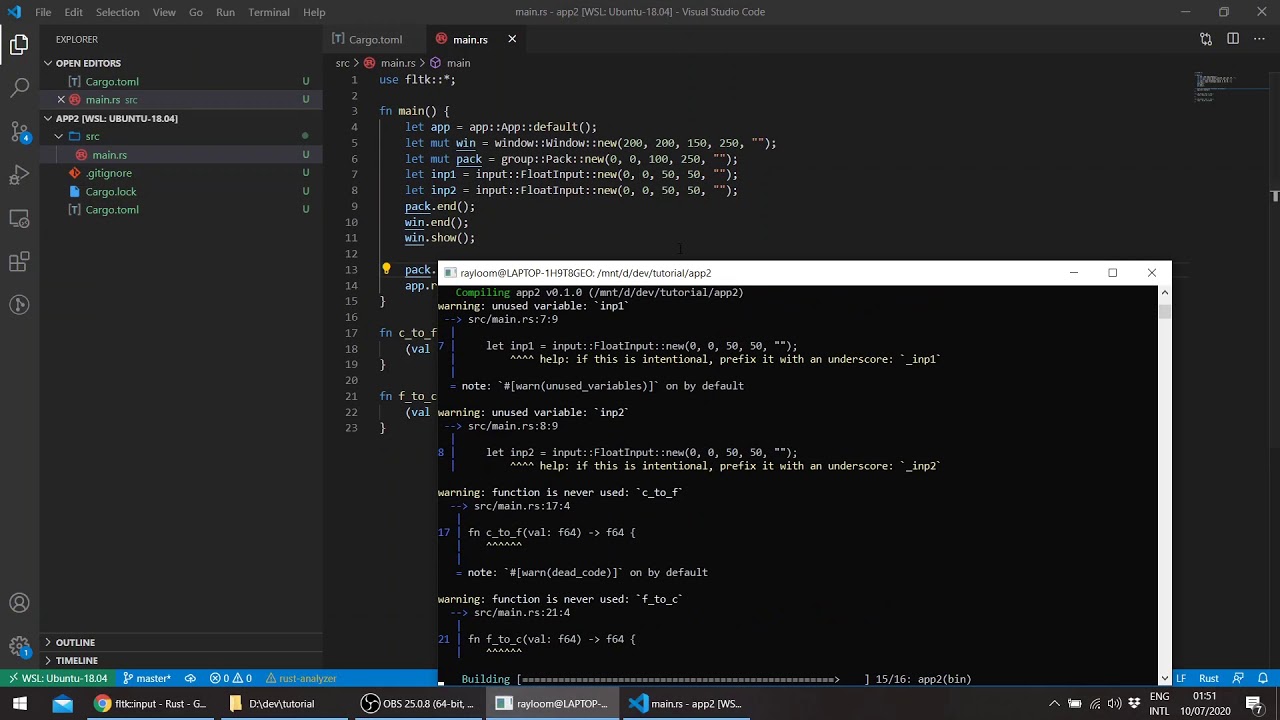Open Cargo.toml in APP2 folder tree
The image size is (1280, 720).
click(x=180, y=209)
